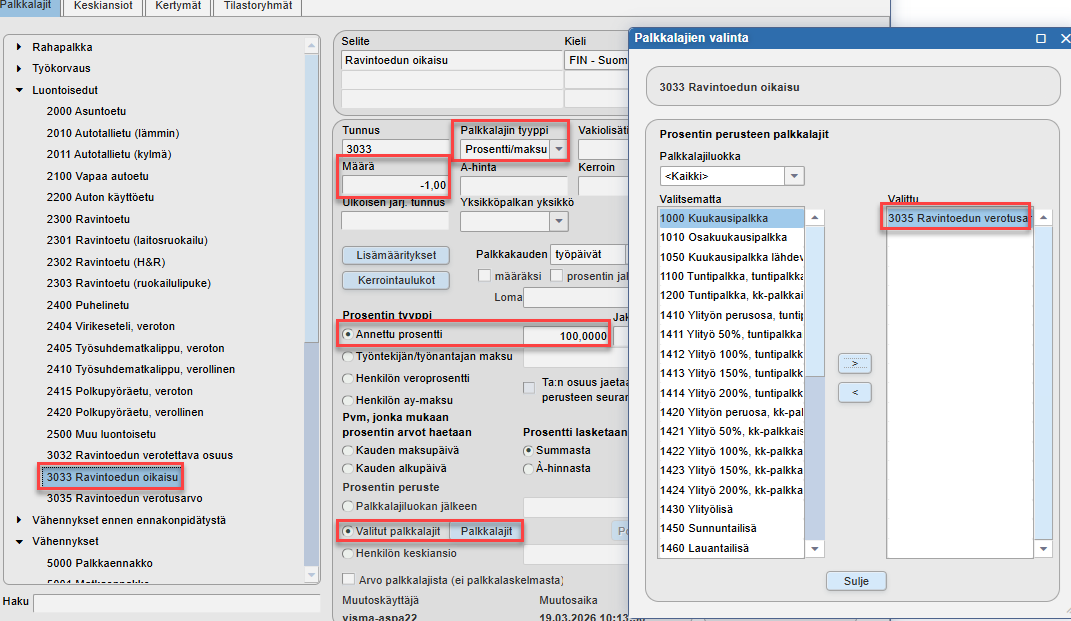Click the Selite field Ravintoedun oikaisu
This screenshot has width=1071, height=621.
(451, 60)
